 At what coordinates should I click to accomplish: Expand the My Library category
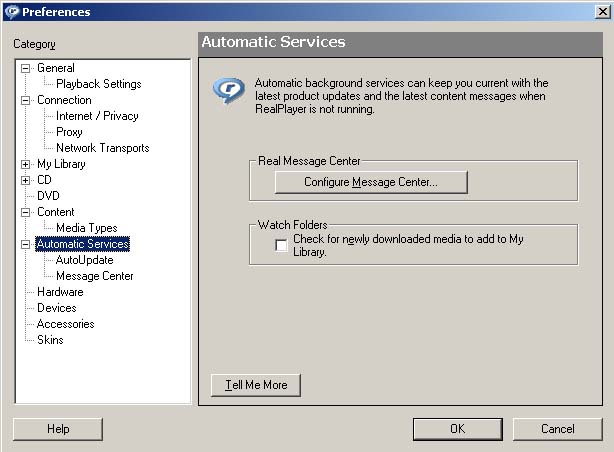coord(26,164)
